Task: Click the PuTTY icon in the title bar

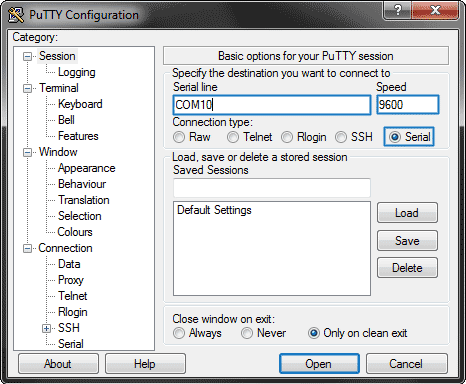Action: point(16,15)
